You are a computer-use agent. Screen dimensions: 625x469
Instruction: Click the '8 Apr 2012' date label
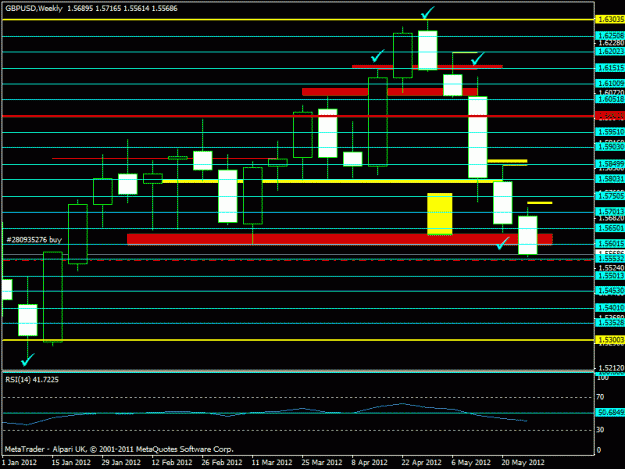(369, 463)
